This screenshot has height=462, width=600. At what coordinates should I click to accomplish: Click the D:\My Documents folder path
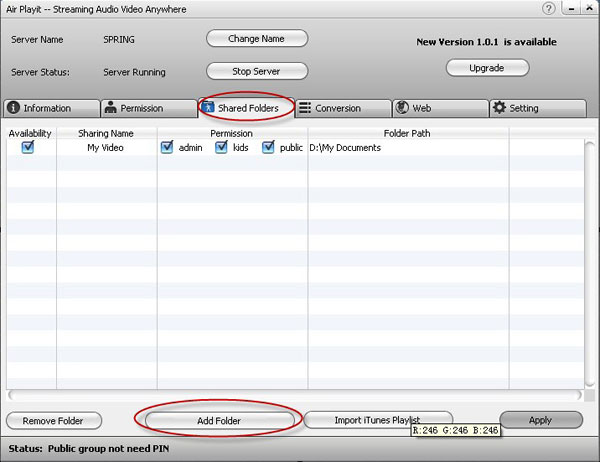345,148
